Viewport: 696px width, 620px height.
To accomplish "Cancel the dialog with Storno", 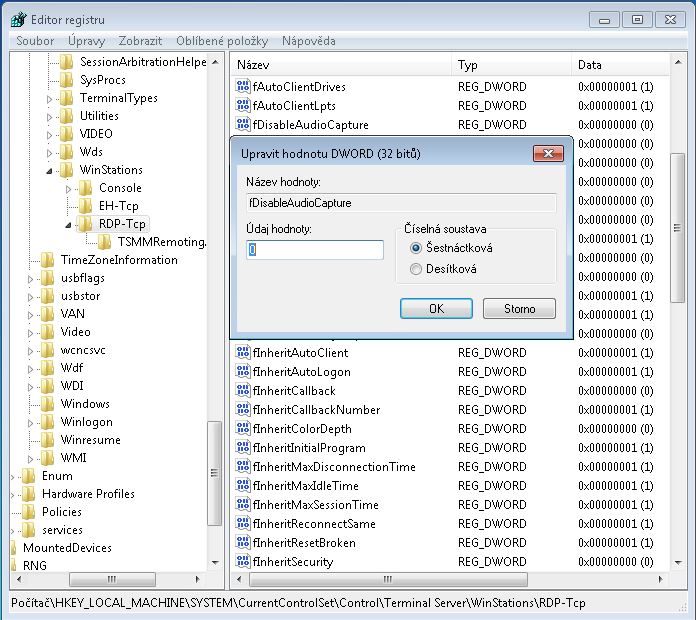I will (519, 308).
